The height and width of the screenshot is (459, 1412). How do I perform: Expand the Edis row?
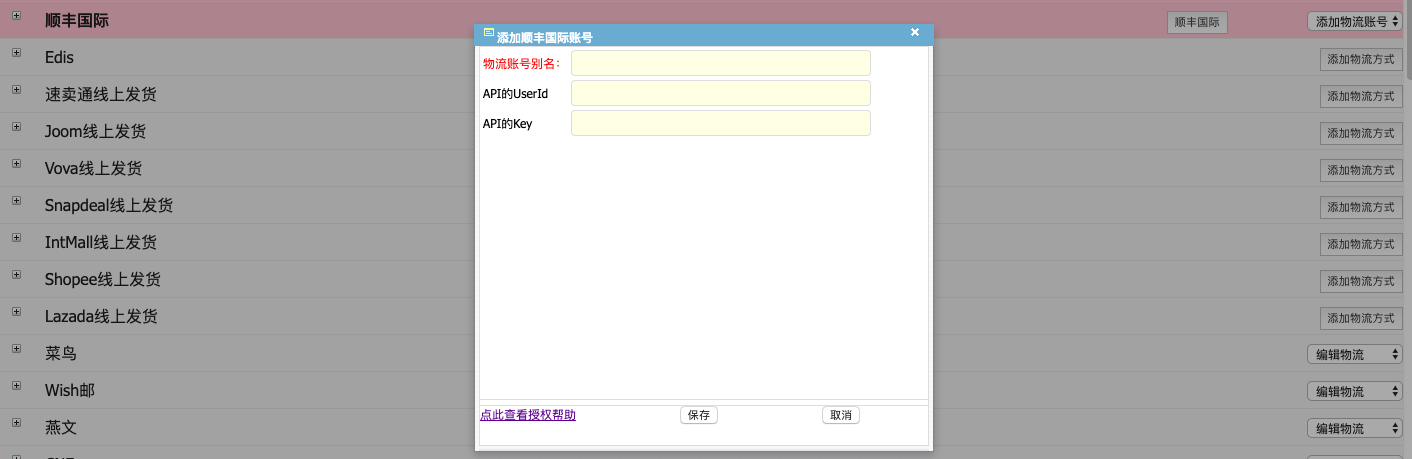(x=16, y=53)
